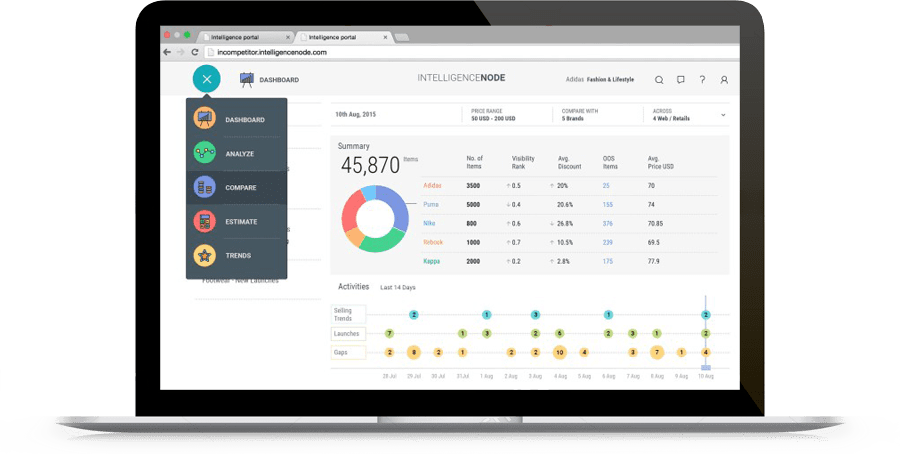Expand the filter bar chevron
900x454 pixels.
point(722,115)
